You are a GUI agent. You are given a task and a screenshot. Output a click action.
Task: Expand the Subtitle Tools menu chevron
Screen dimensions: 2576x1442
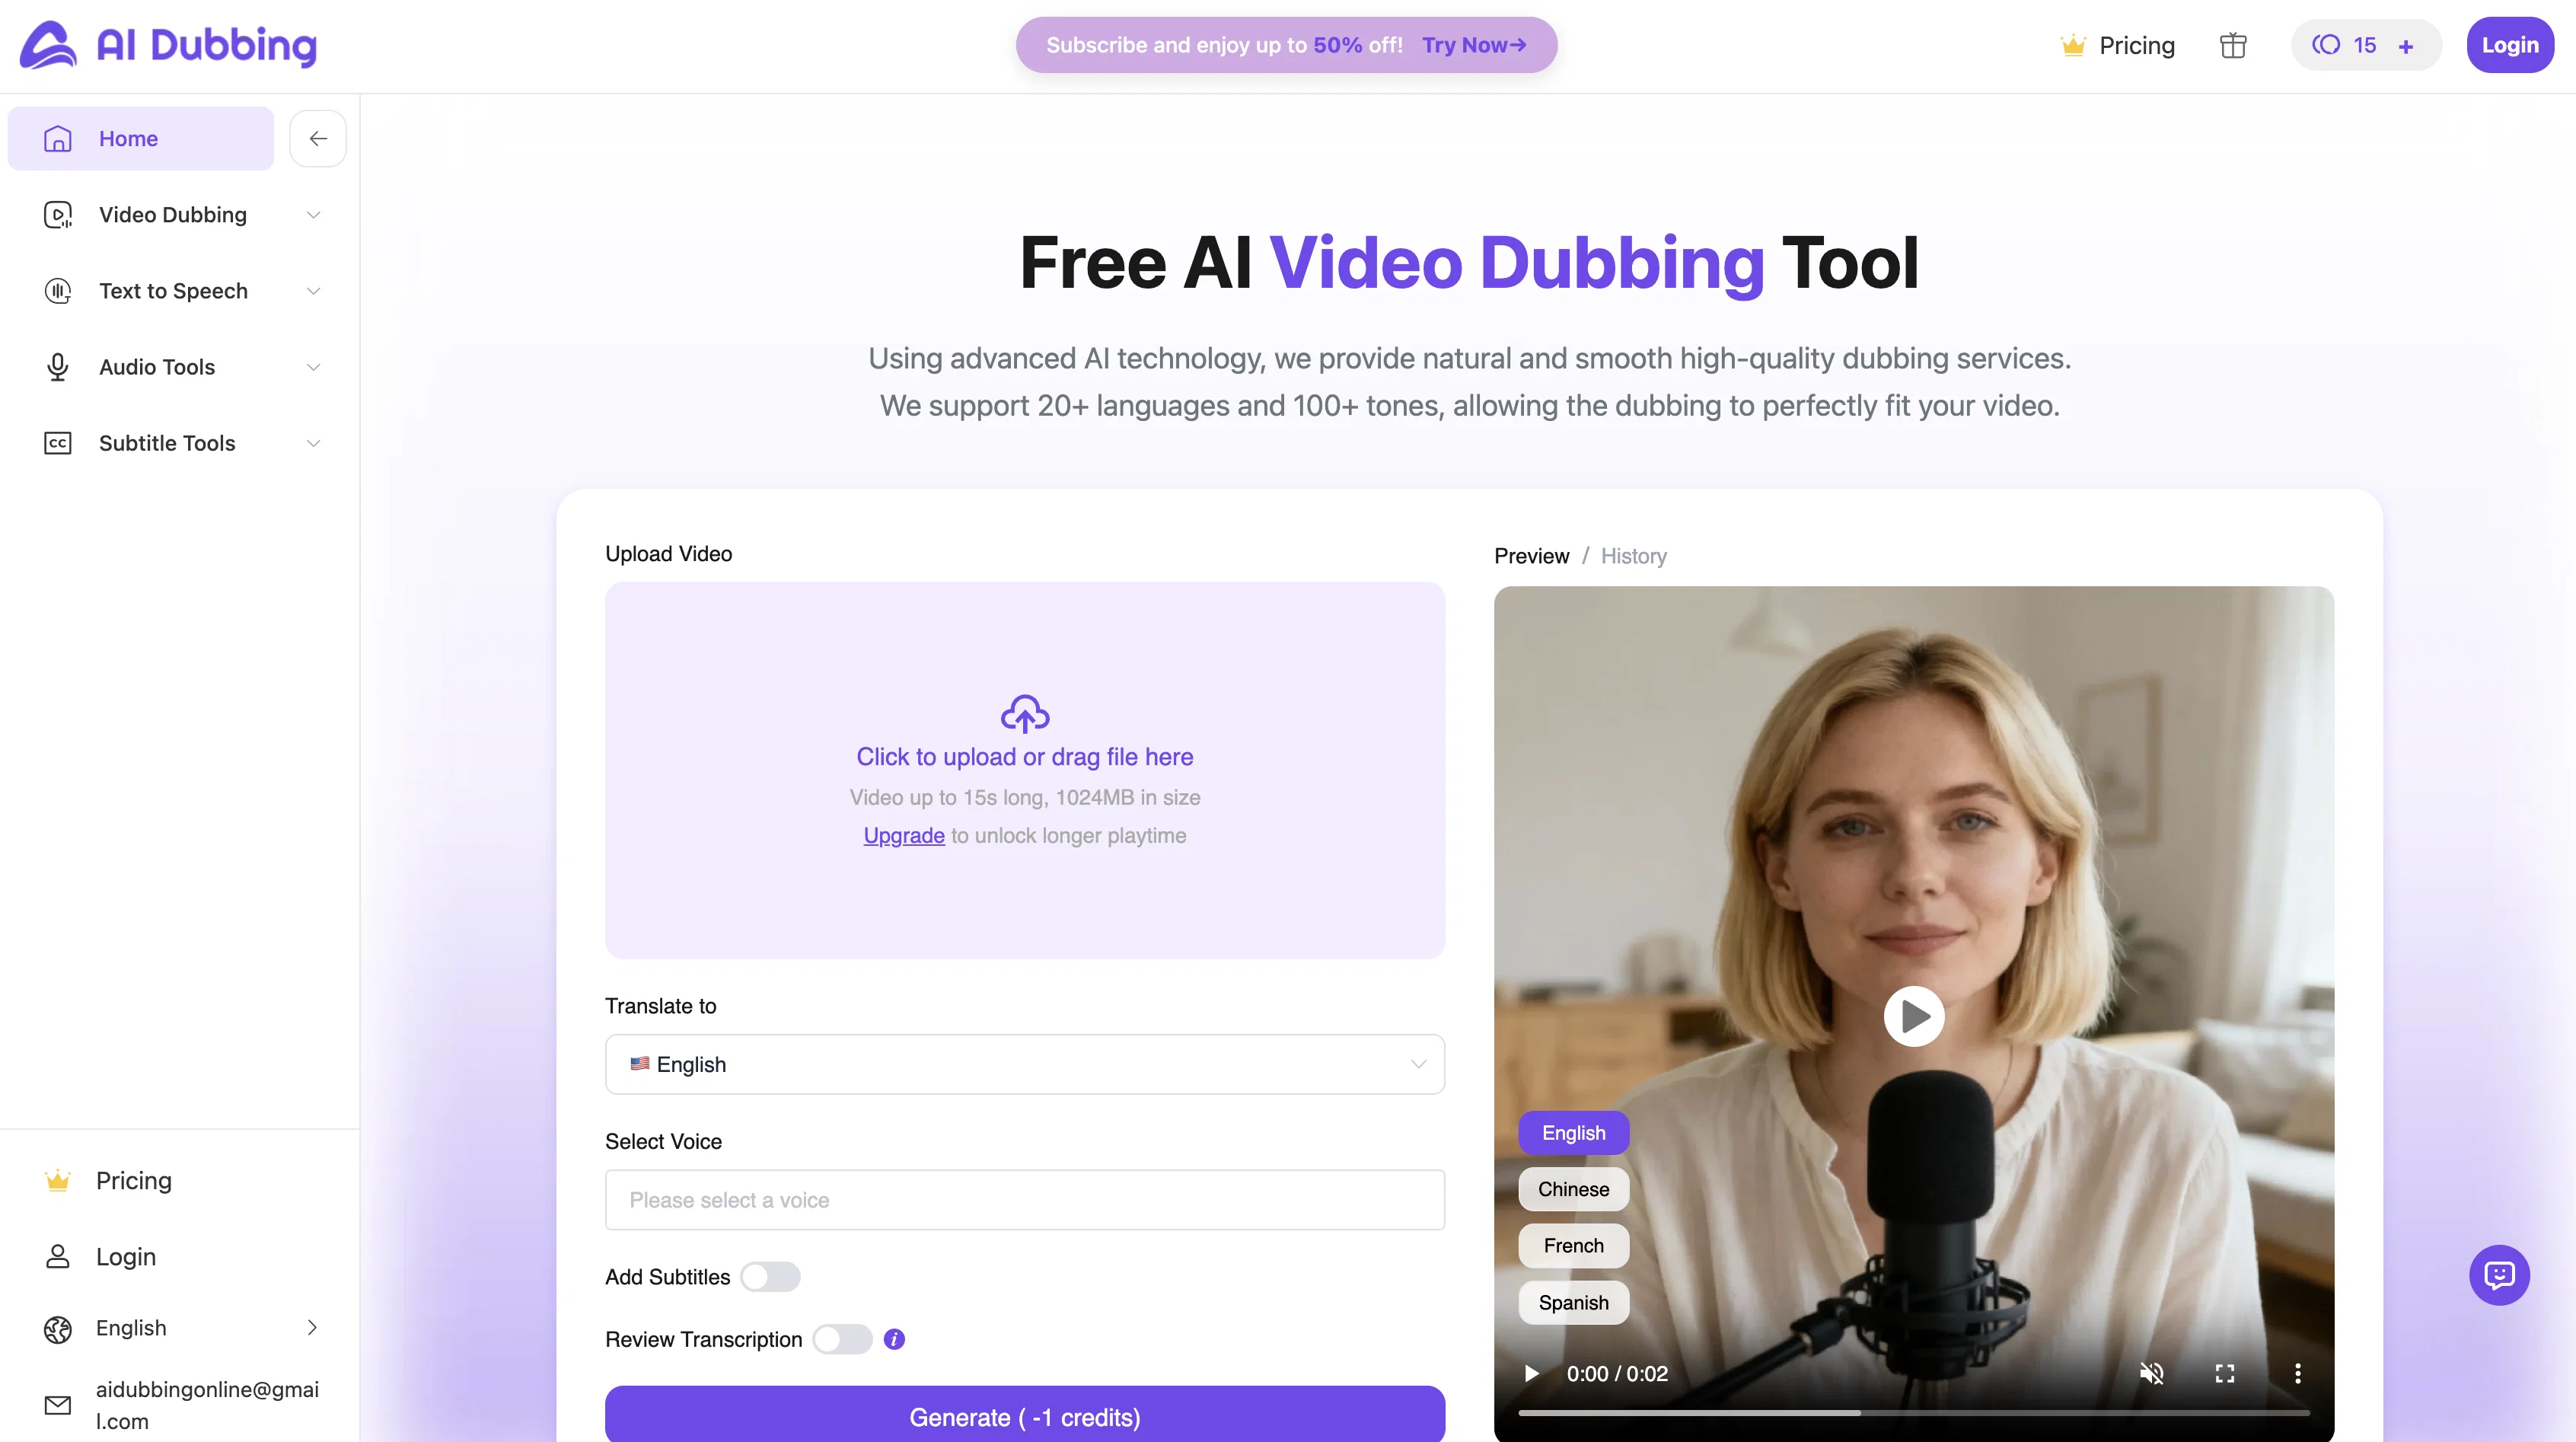point(313,443)
